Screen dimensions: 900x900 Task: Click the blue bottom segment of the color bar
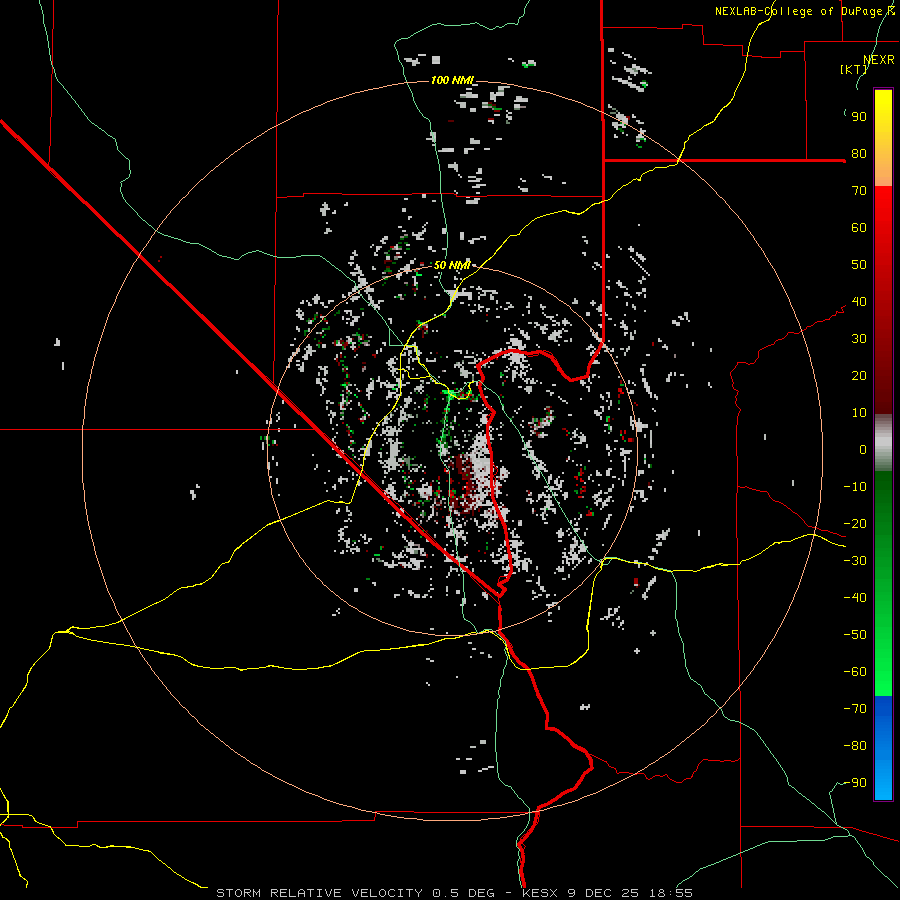click(883, 748)
